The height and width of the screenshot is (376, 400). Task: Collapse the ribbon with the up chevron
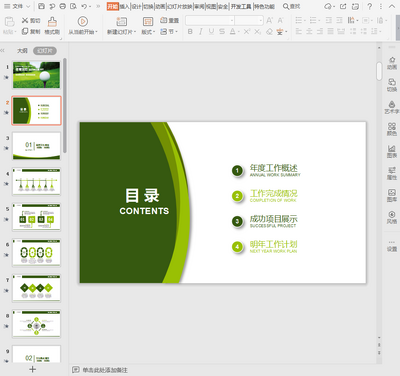click(392, 6)
